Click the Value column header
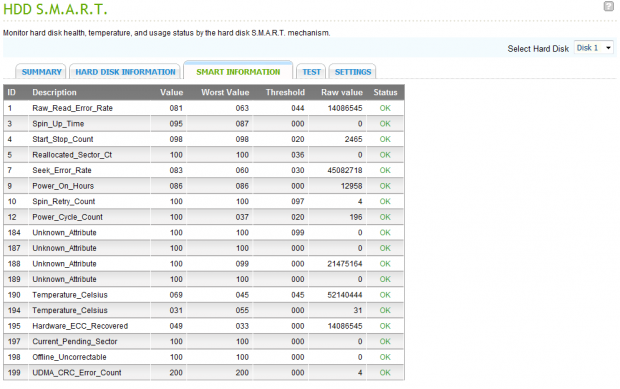The image size is (620, 389). click(x=171, y=93)
